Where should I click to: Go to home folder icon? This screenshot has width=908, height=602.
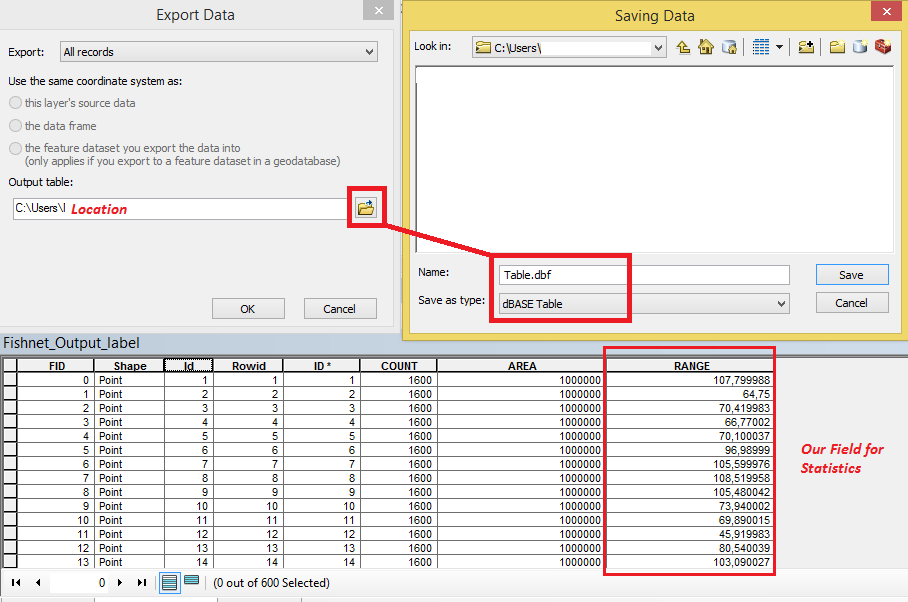(x=706, y=47)
